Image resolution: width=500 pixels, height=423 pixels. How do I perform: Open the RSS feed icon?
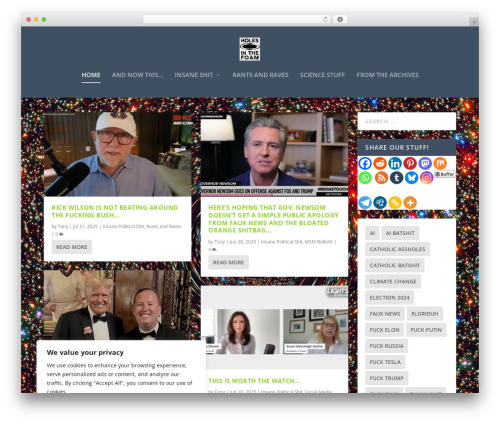click(x=381, y=178)
